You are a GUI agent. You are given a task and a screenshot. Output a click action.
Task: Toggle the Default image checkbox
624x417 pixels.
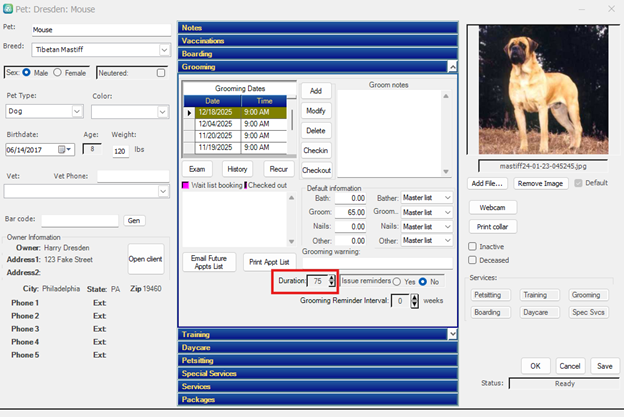pos(578,183)
